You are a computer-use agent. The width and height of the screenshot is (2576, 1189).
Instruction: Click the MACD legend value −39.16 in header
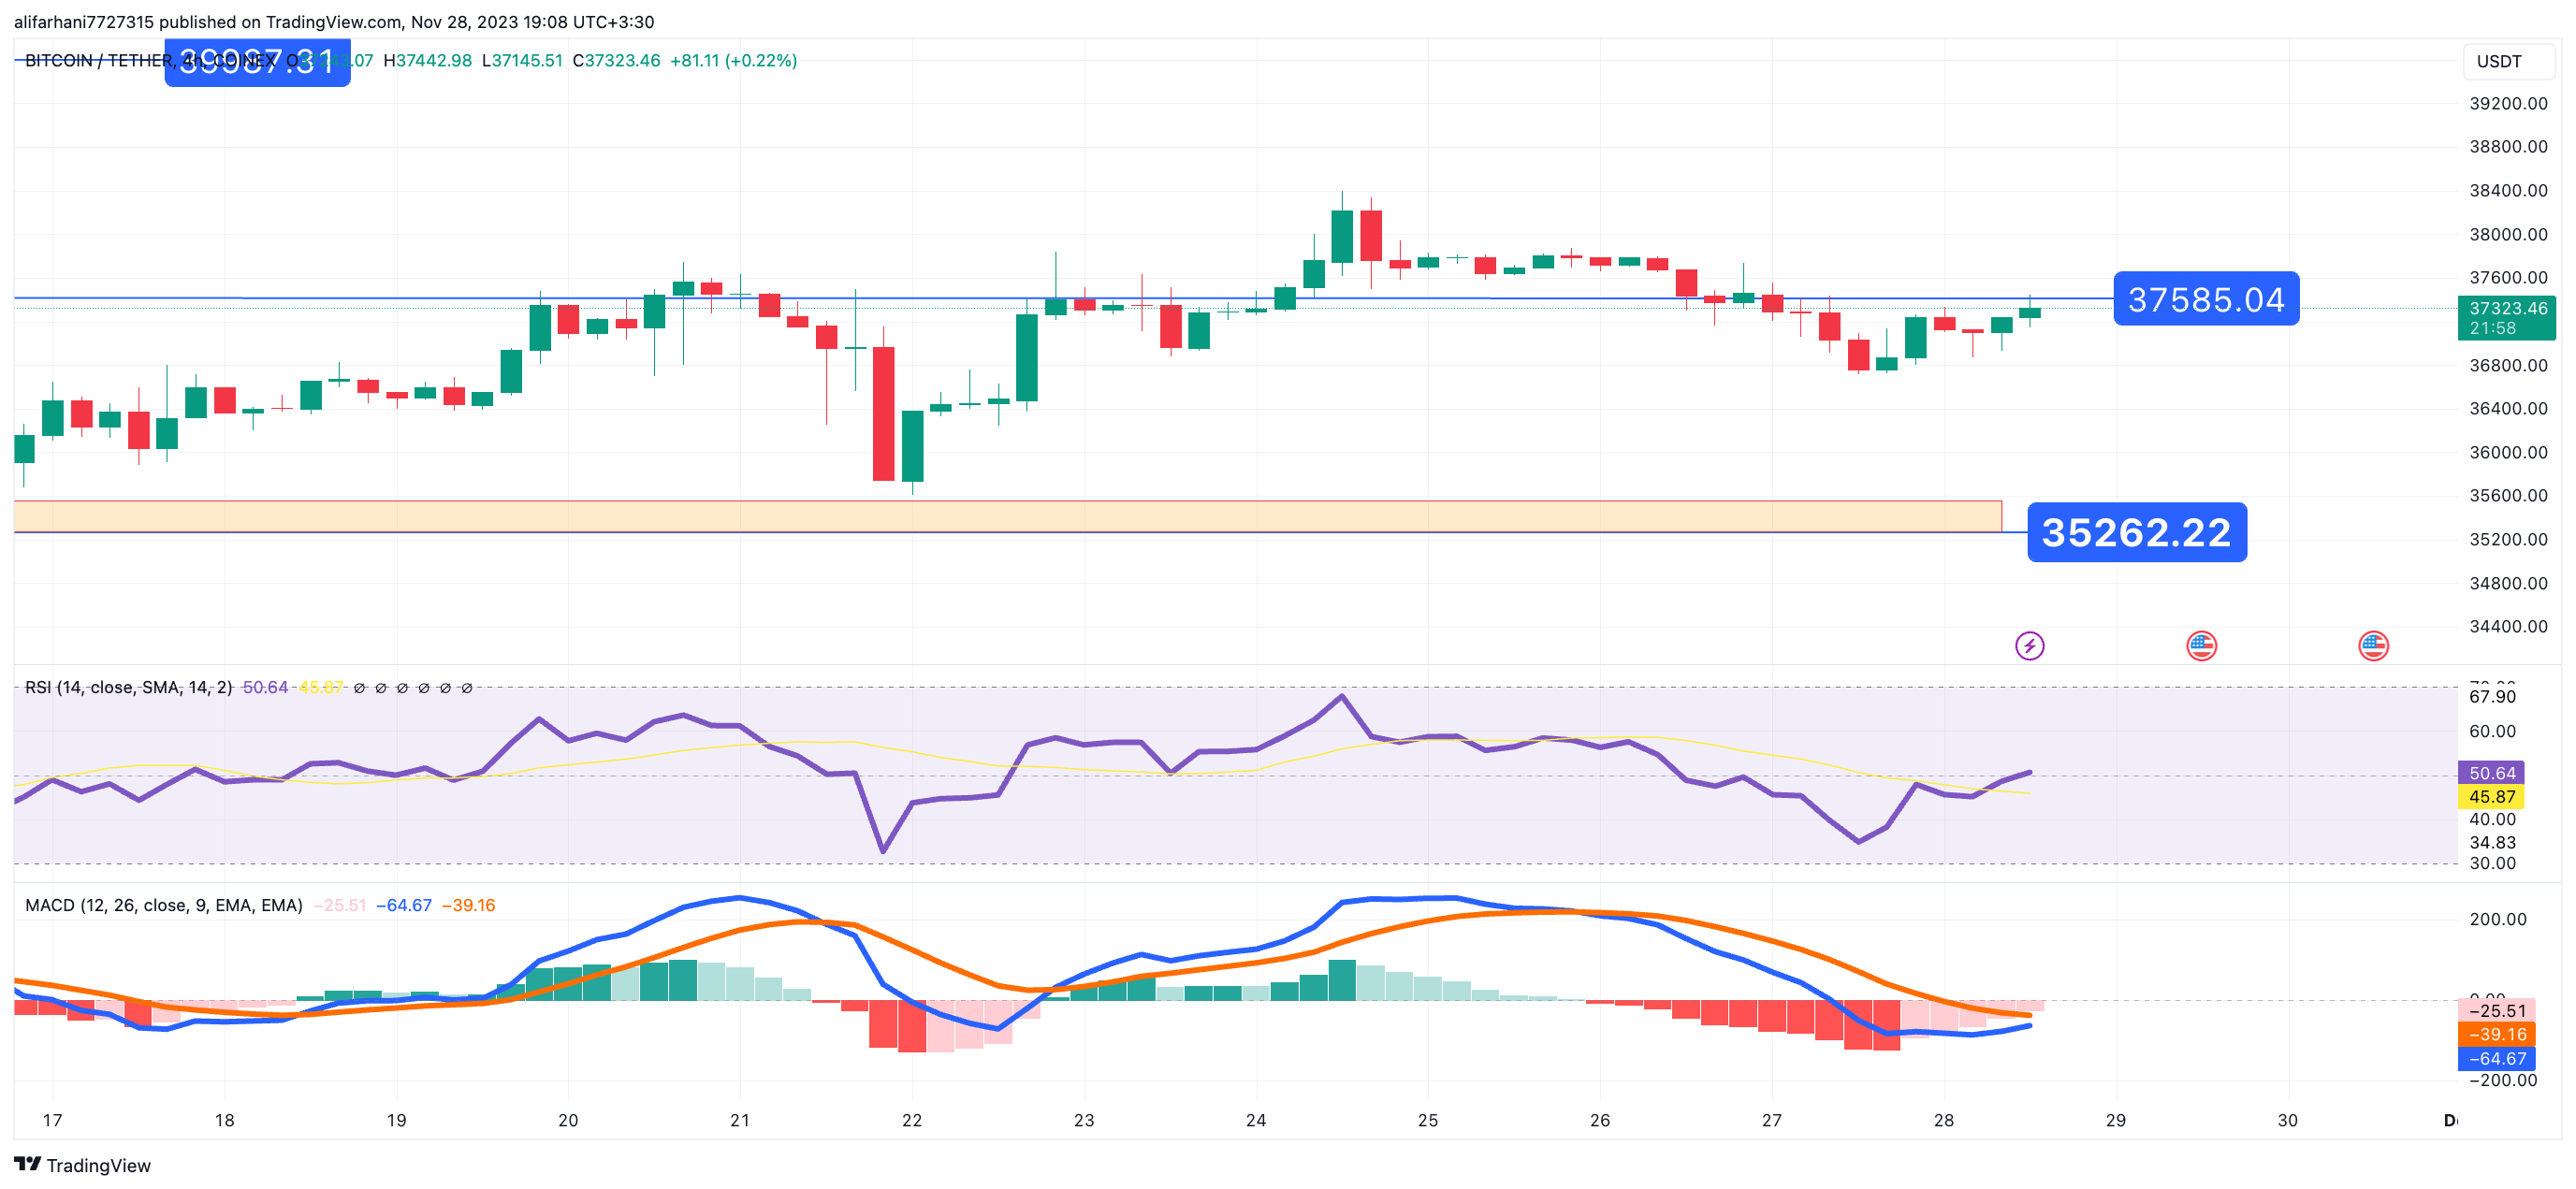tap(468, 905)
